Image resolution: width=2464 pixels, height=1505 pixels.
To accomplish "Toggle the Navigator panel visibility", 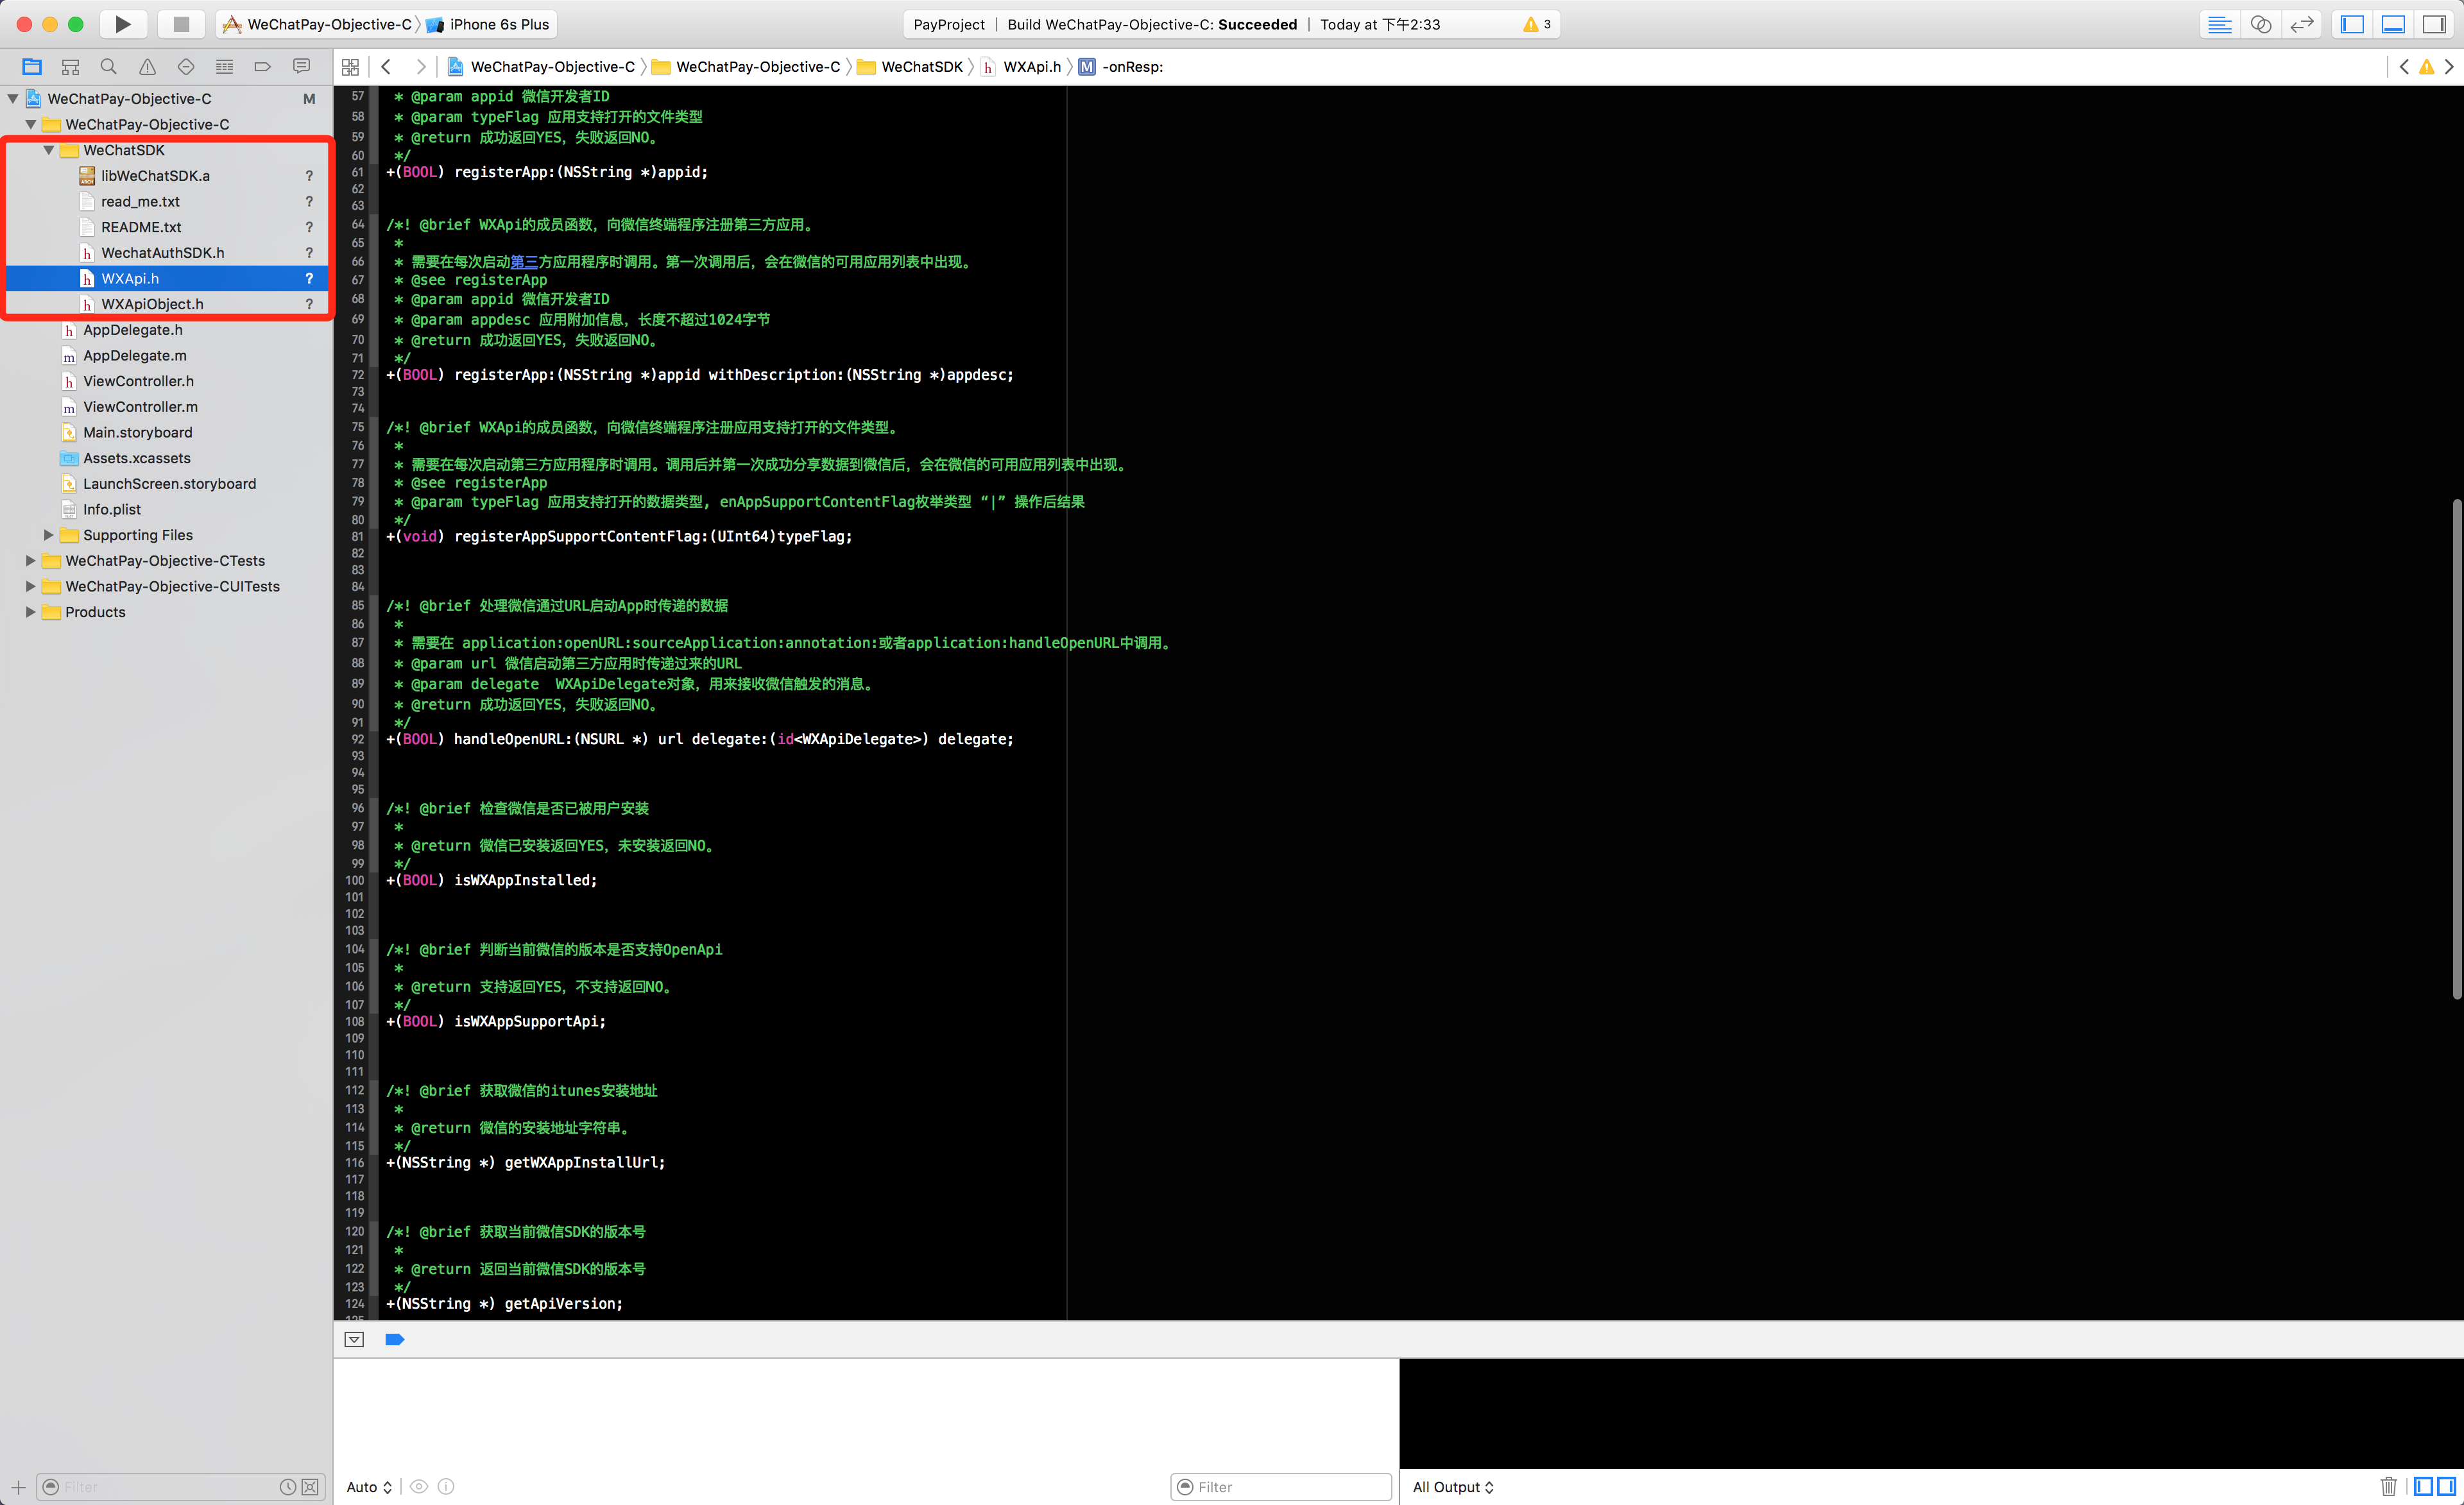I will [x=2352, y=24].
